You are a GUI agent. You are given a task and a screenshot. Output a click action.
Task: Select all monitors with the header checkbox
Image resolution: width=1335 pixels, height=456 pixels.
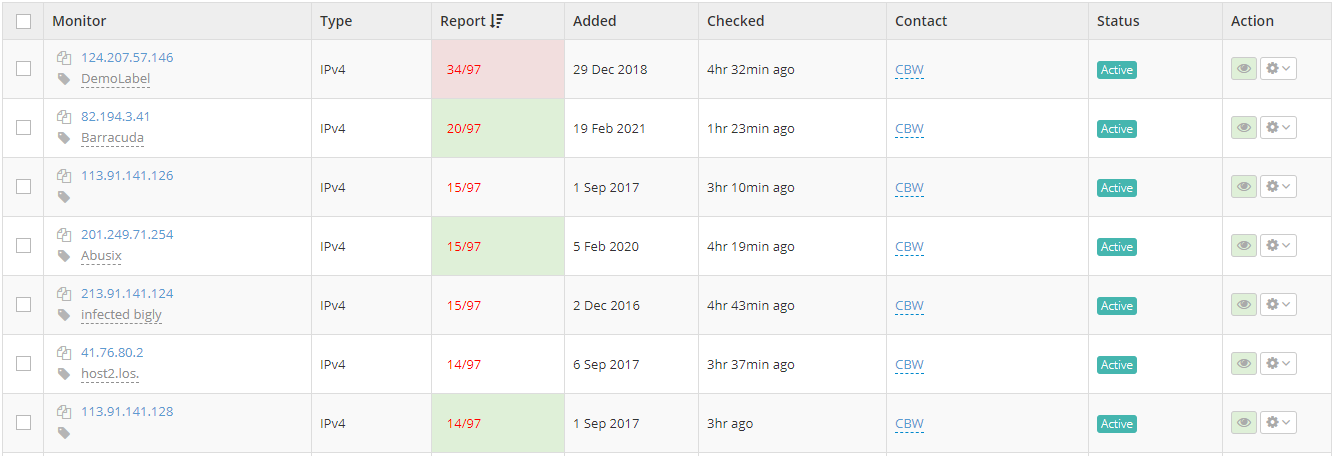pos(24,21)
